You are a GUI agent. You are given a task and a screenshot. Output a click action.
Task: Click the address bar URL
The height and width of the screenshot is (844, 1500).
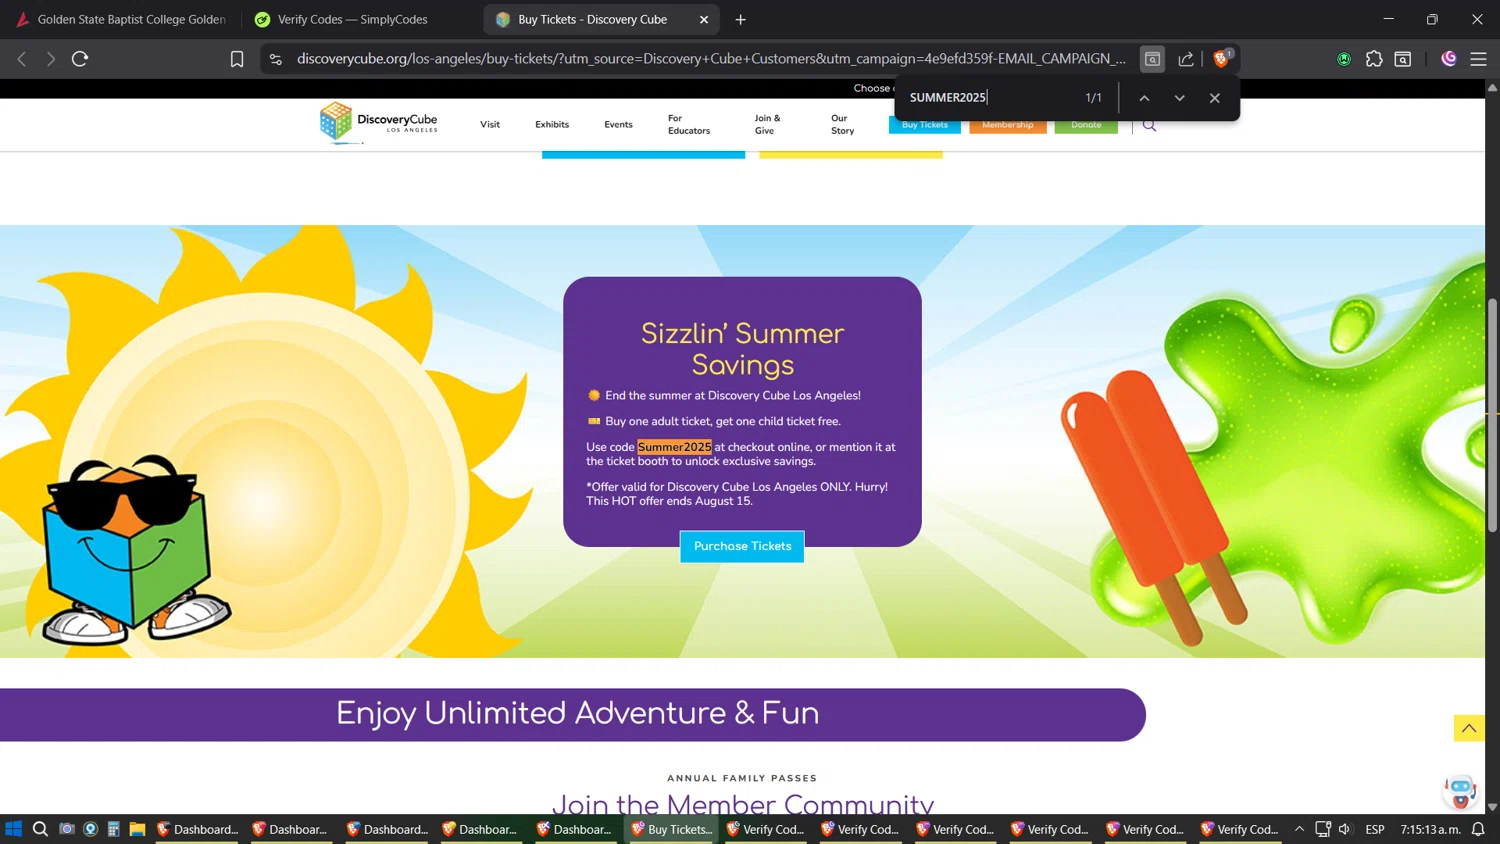711,59
